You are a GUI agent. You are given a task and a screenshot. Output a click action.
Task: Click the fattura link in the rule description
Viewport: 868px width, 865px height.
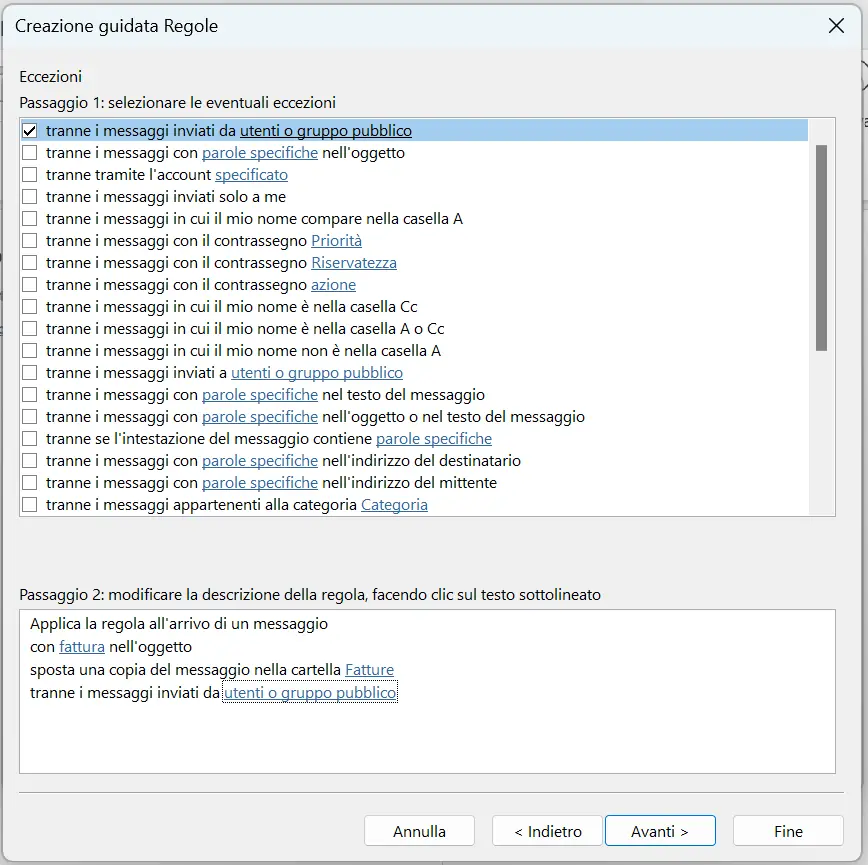point(81,646)
